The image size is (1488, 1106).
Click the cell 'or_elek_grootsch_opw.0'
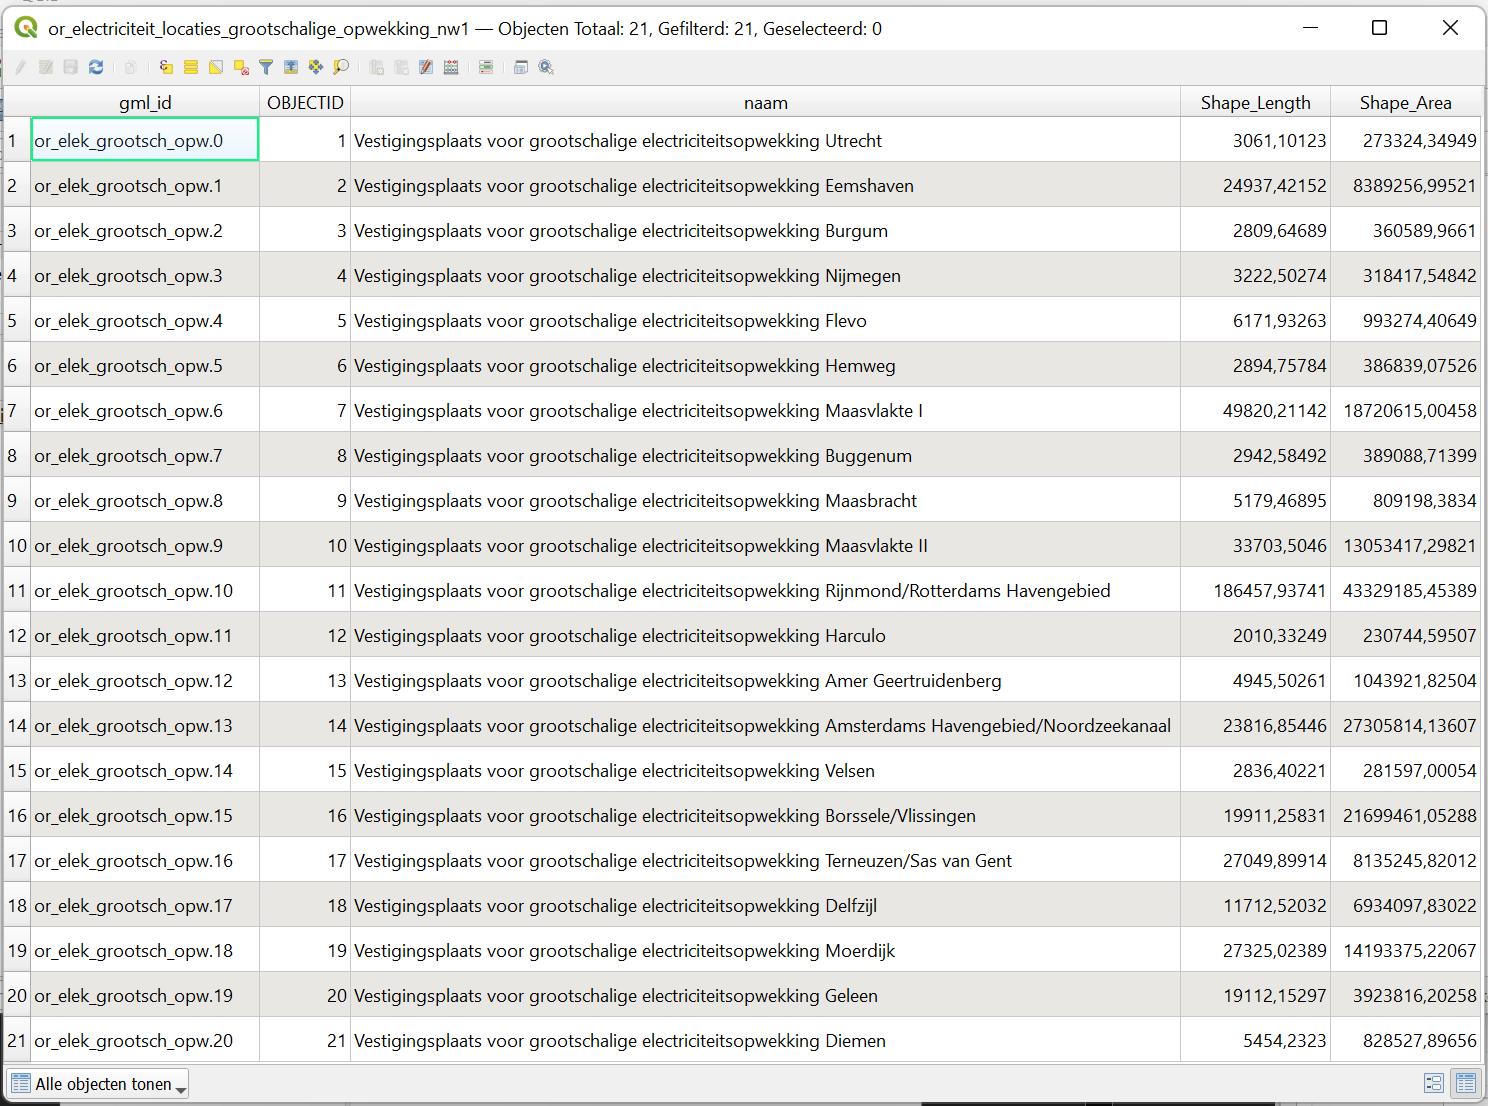[145, 140]
